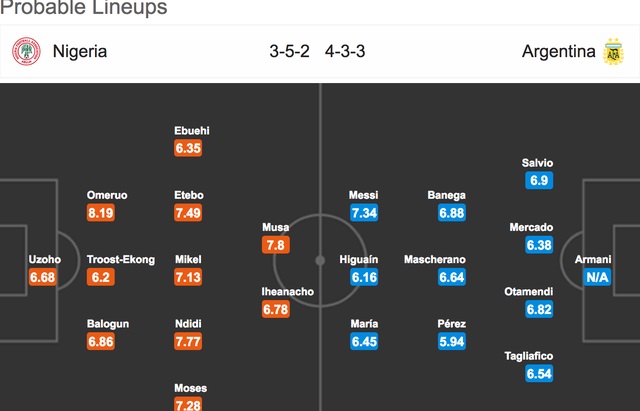This screenshot has width=640, height=411.
Task: Click the Argentina AFA crest icon
Action: pos(613,51)
